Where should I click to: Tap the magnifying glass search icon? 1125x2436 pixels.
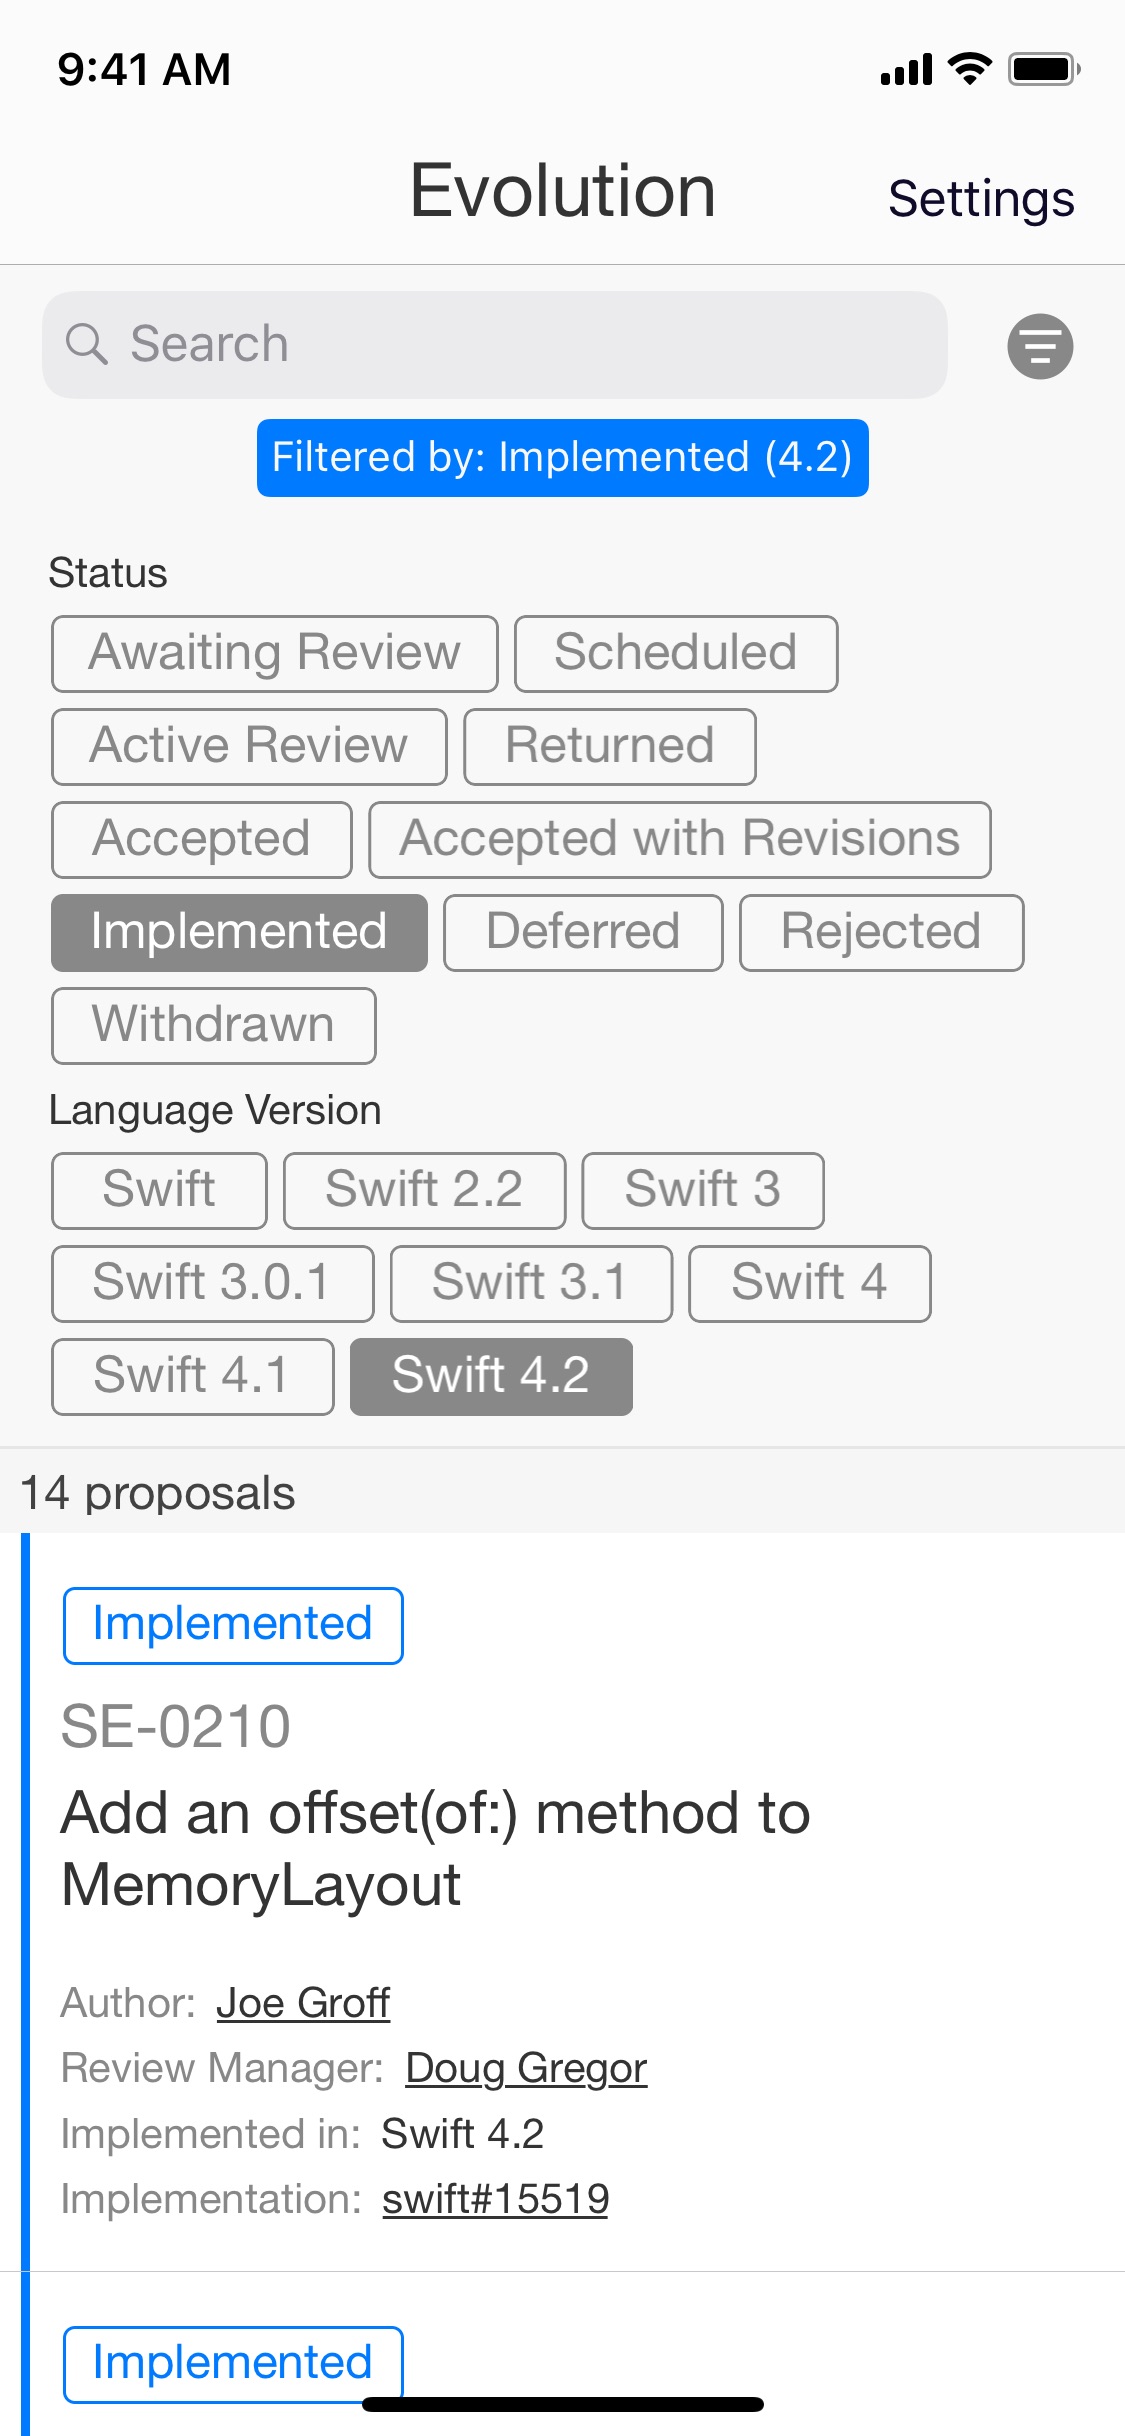click(86, 344)
